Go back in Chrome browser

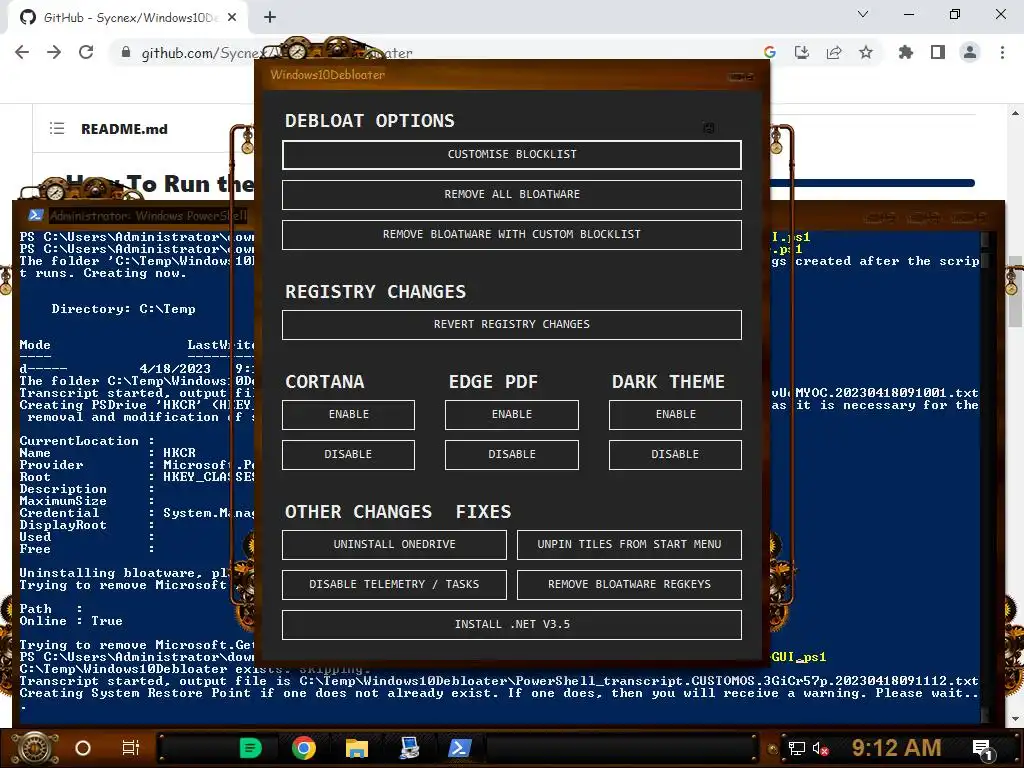pos(22,52)
